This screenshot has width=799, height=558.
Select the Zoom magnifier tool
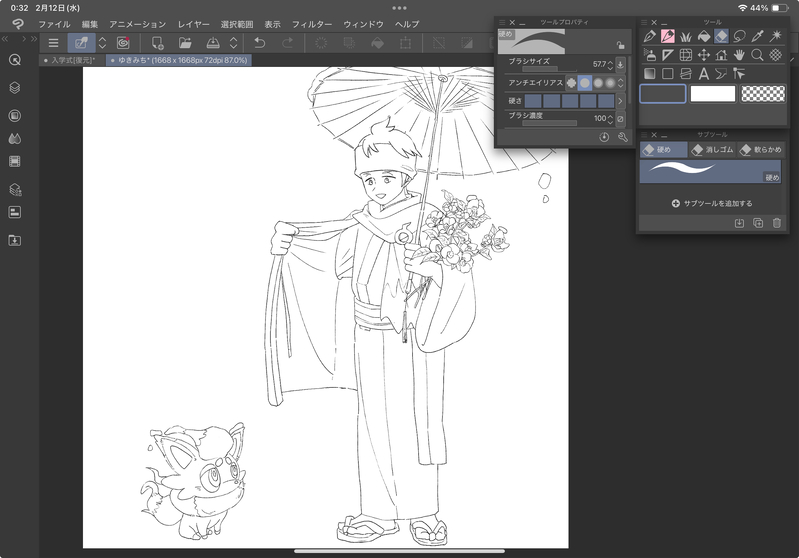[x=757, y=55]
